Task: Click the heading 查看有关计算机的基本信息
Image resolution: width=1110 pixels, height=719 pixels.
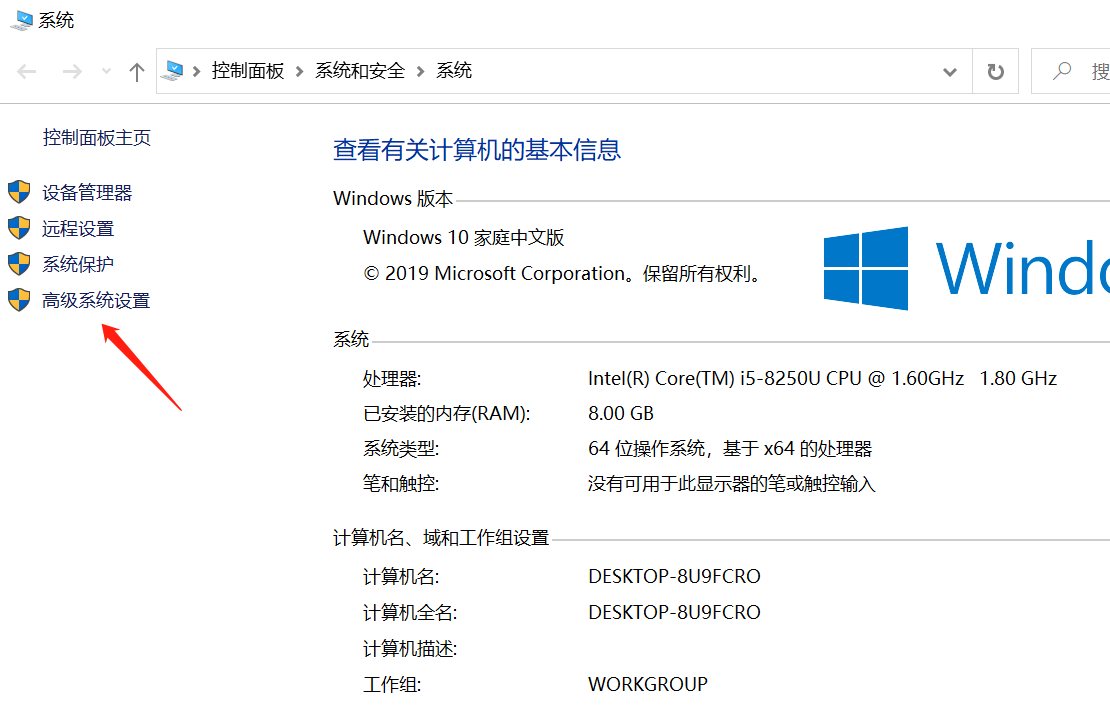Action: click(477, 150)
